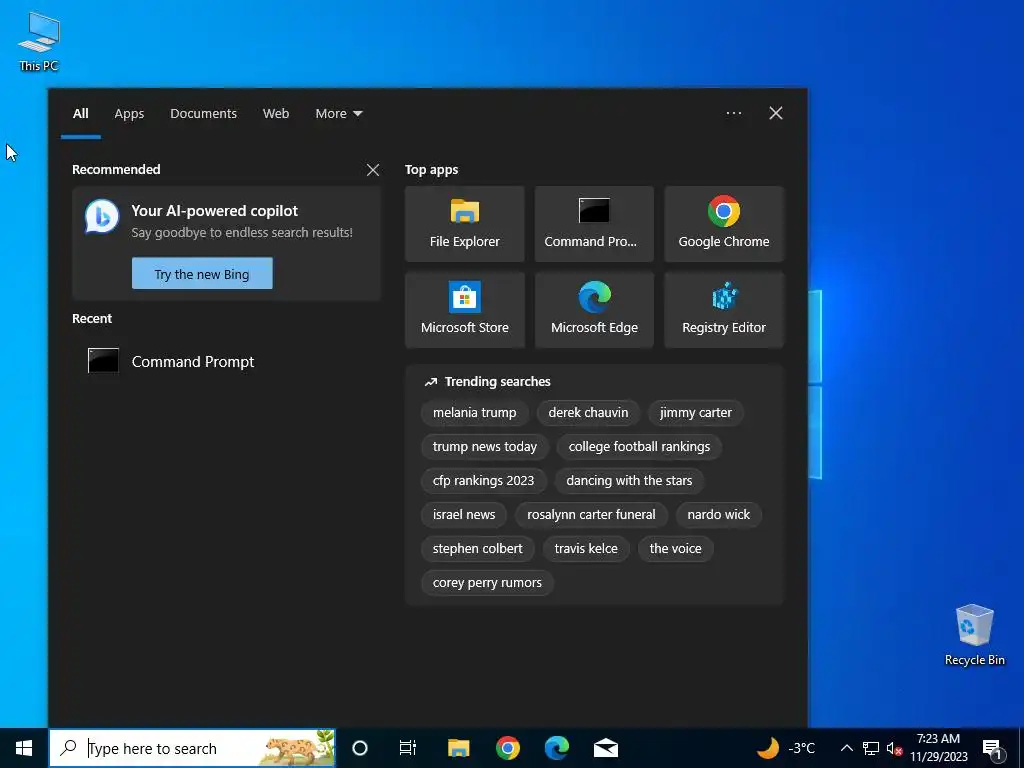Switch to the All tab
The image size is (1024, 768).
80,114
